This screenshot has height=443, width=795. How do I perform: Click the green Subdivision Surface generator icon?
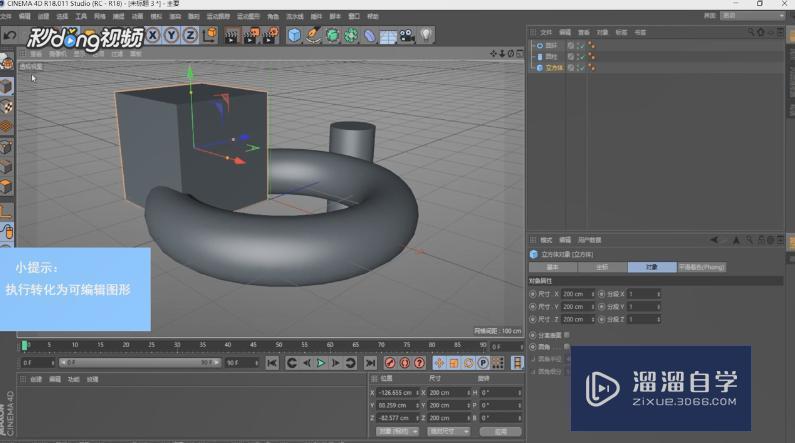(332, 35)
